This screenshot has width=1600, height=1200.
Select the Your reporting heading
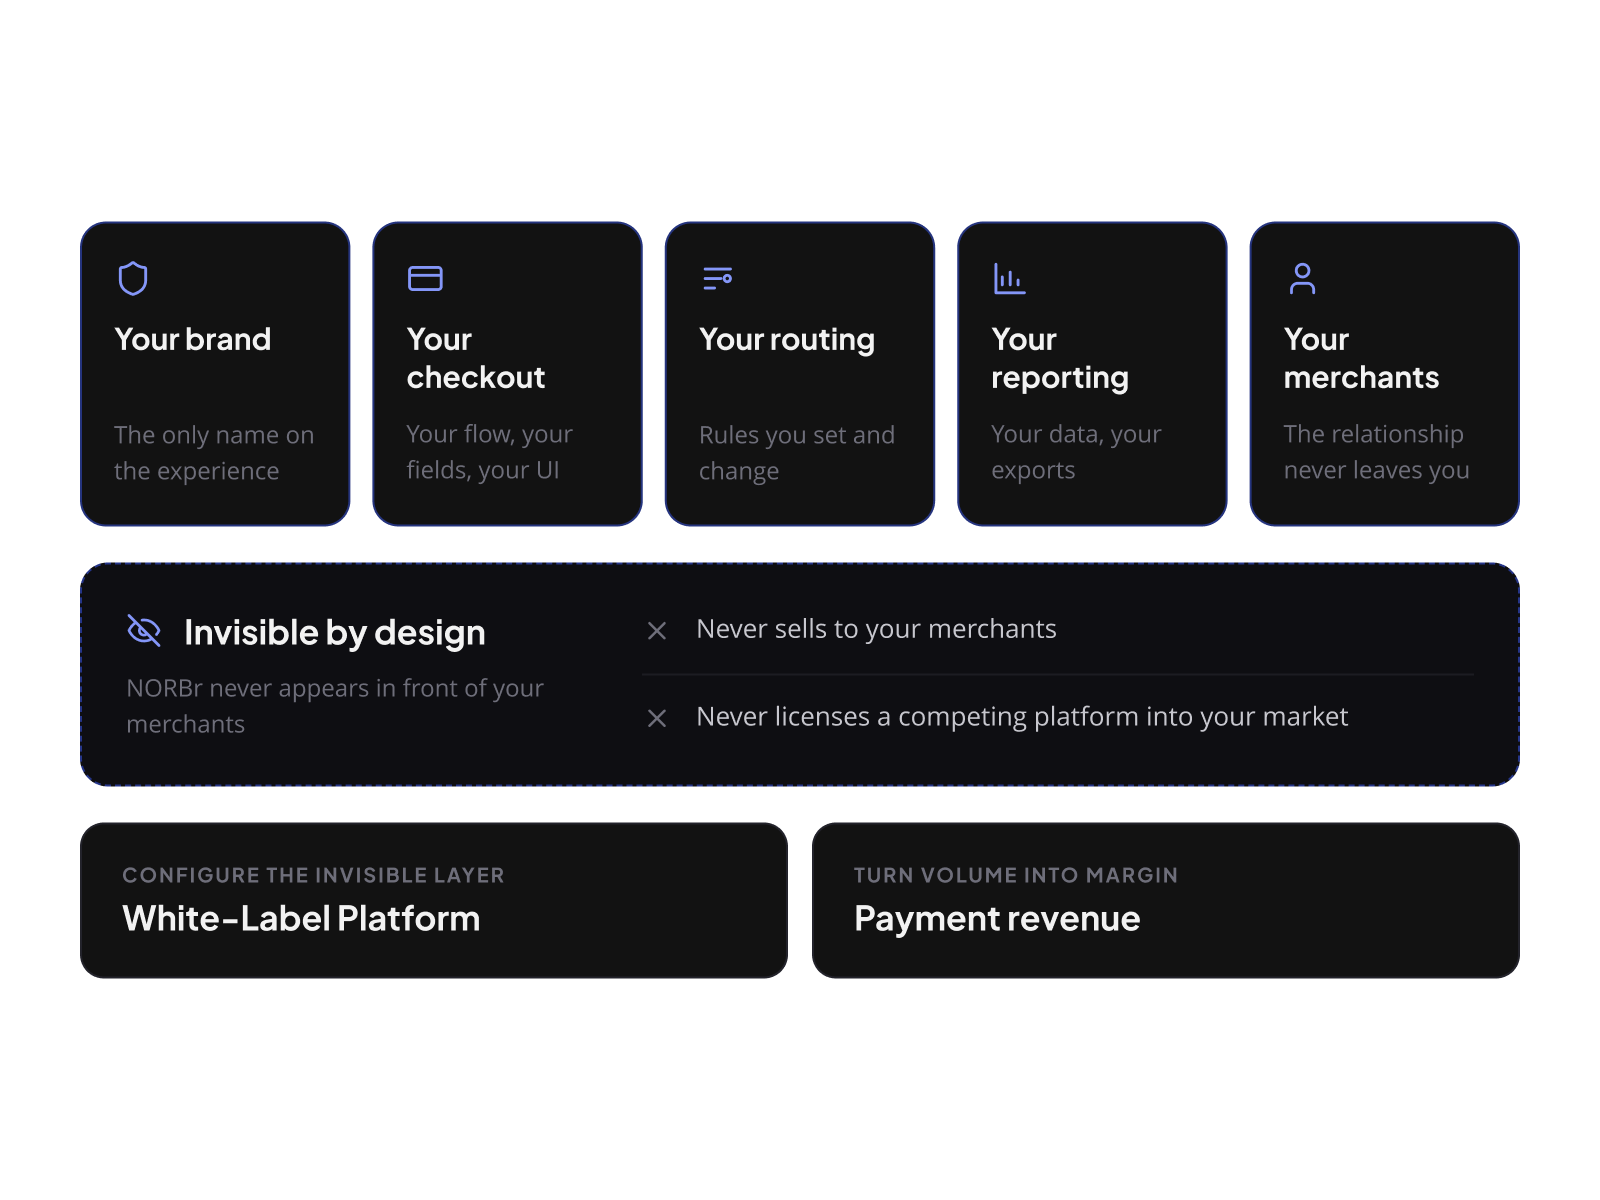[1060, 359]
